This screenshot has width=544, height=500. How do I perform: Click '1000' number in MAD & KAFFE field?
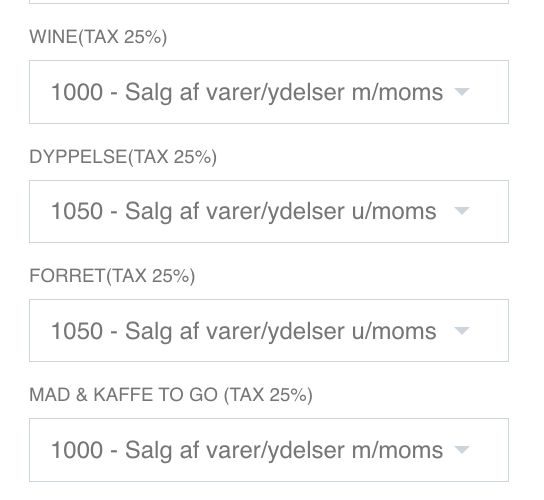pyautogui.click(x=77, y=450)
